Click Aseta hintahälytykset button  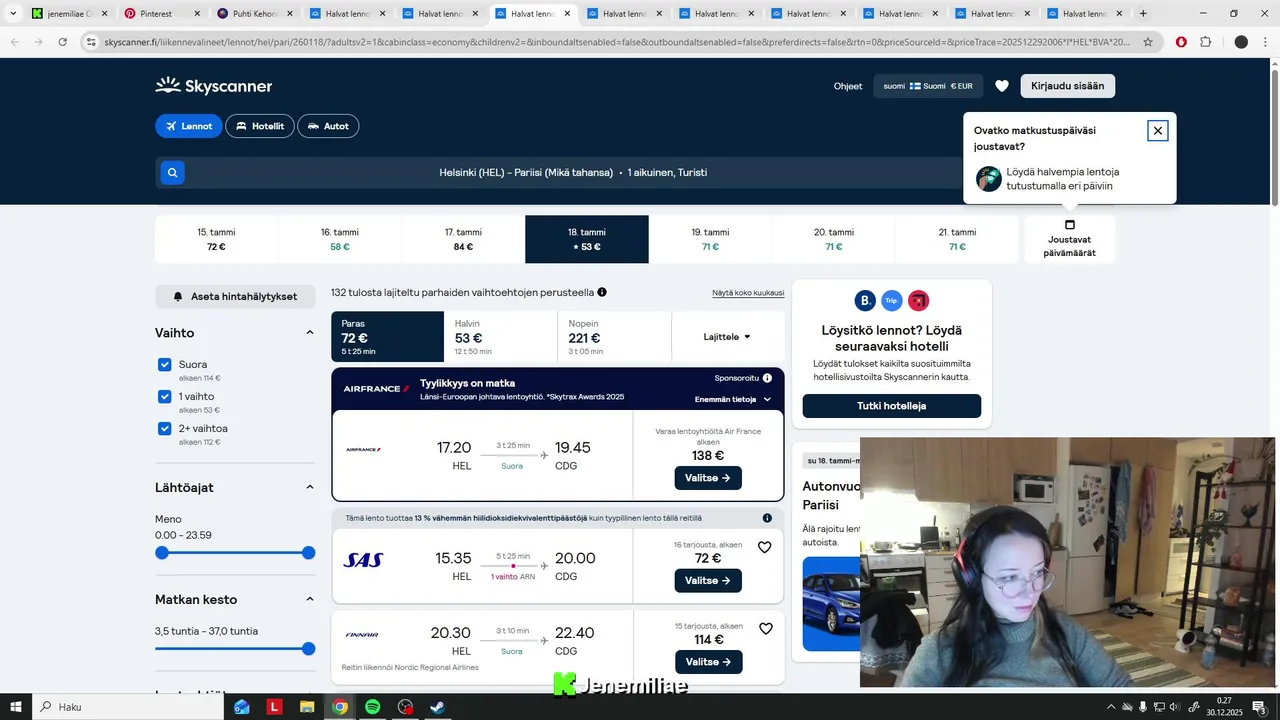[235, 297]
